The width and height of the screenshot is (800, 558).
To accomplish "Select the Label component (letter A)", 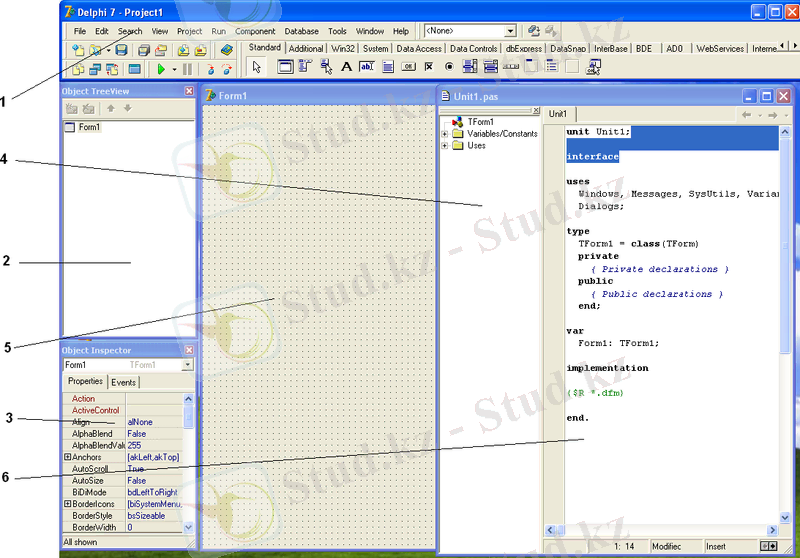I will 346,67.
